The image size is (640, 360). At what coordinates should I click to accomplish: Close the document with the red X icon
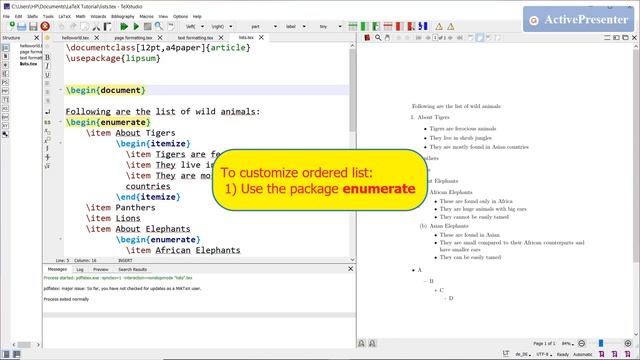click(x=45, y=27)
